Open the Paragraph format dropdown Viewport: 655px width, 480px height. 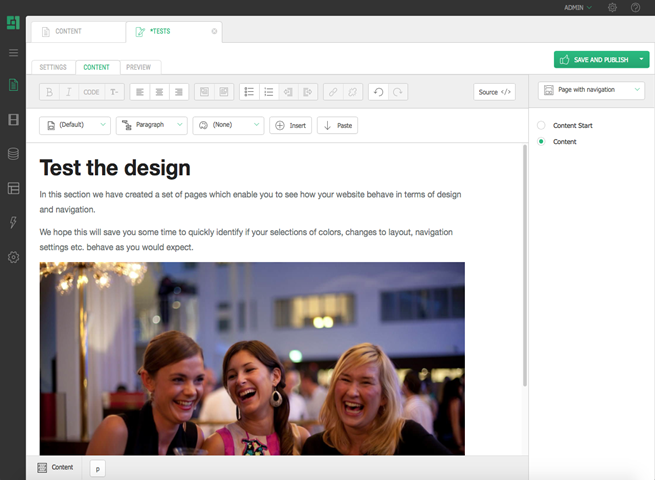click(x=152, y=125)
